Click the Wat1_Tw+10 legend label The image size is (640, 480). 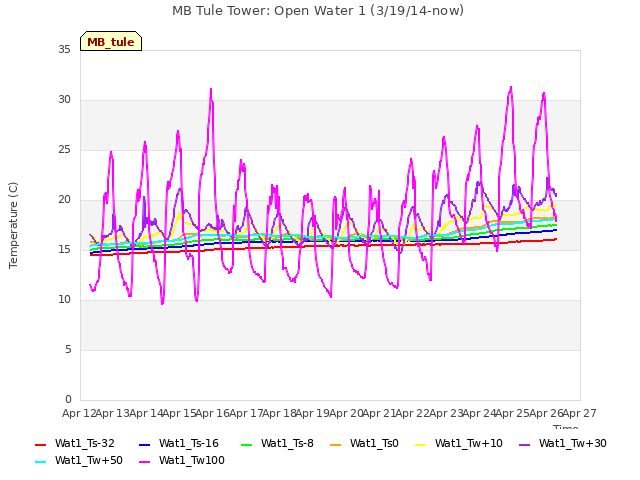pyautogui.click(x=469, y=444)
